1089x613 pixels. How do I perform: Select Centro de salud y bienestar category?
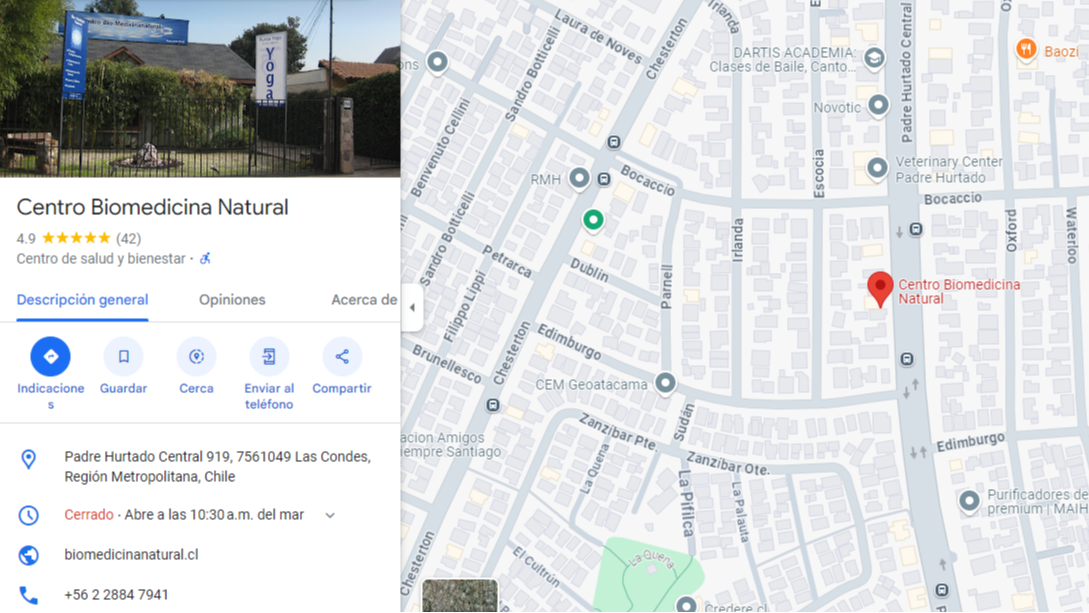101,258
